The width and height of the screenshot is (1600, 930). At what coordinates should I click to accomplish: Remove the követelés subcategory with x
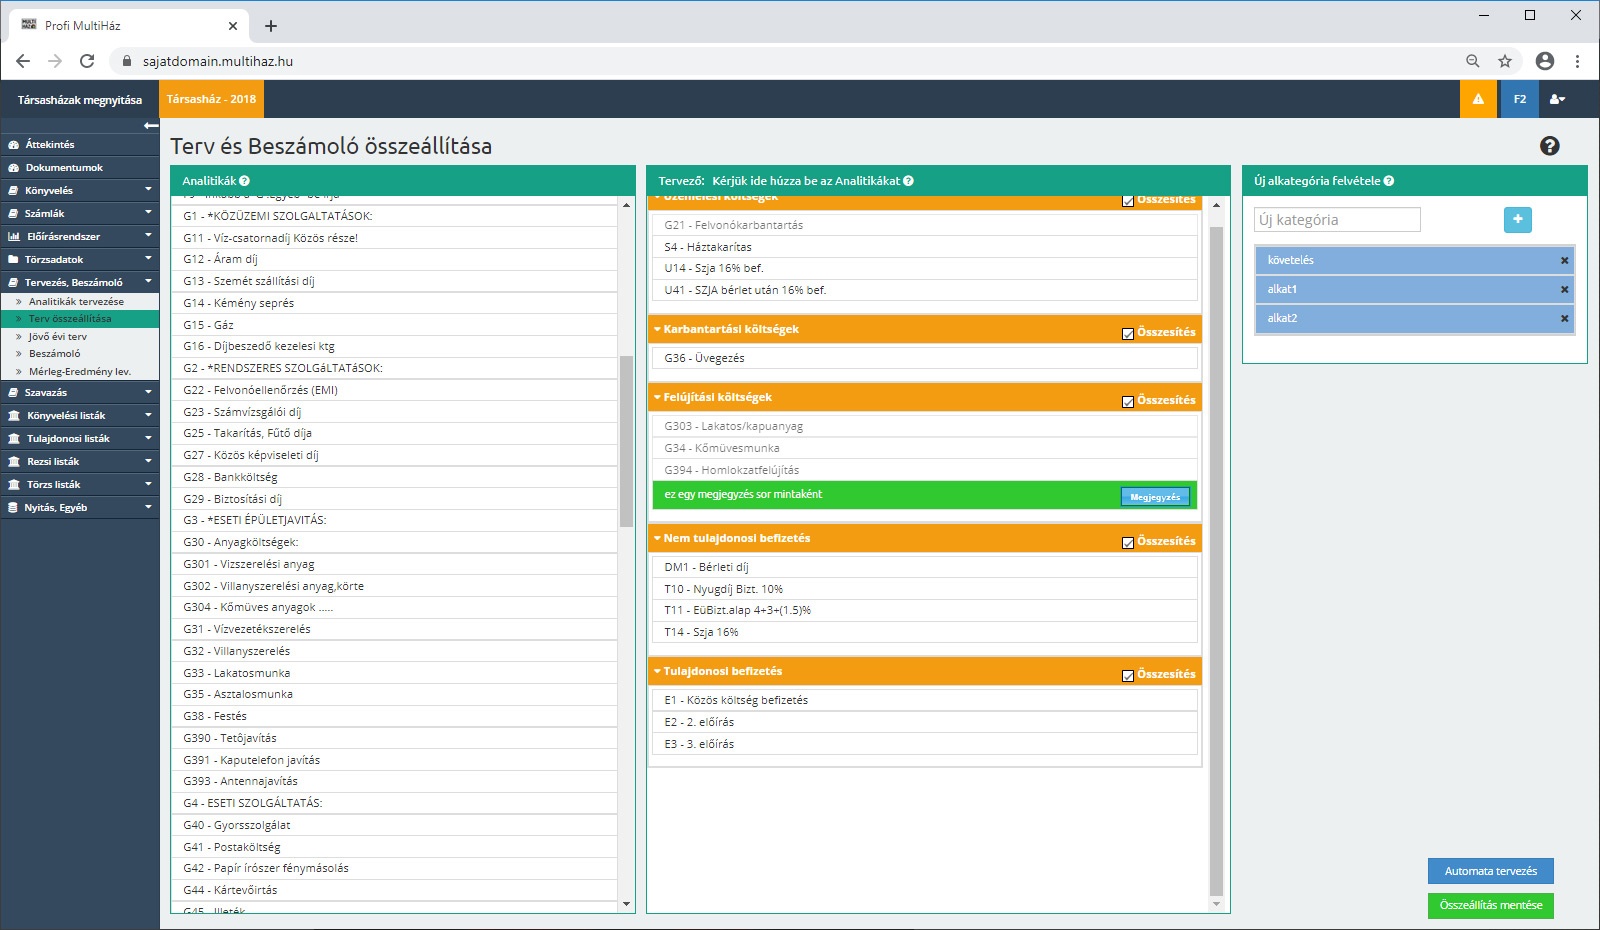point(1564,260)
